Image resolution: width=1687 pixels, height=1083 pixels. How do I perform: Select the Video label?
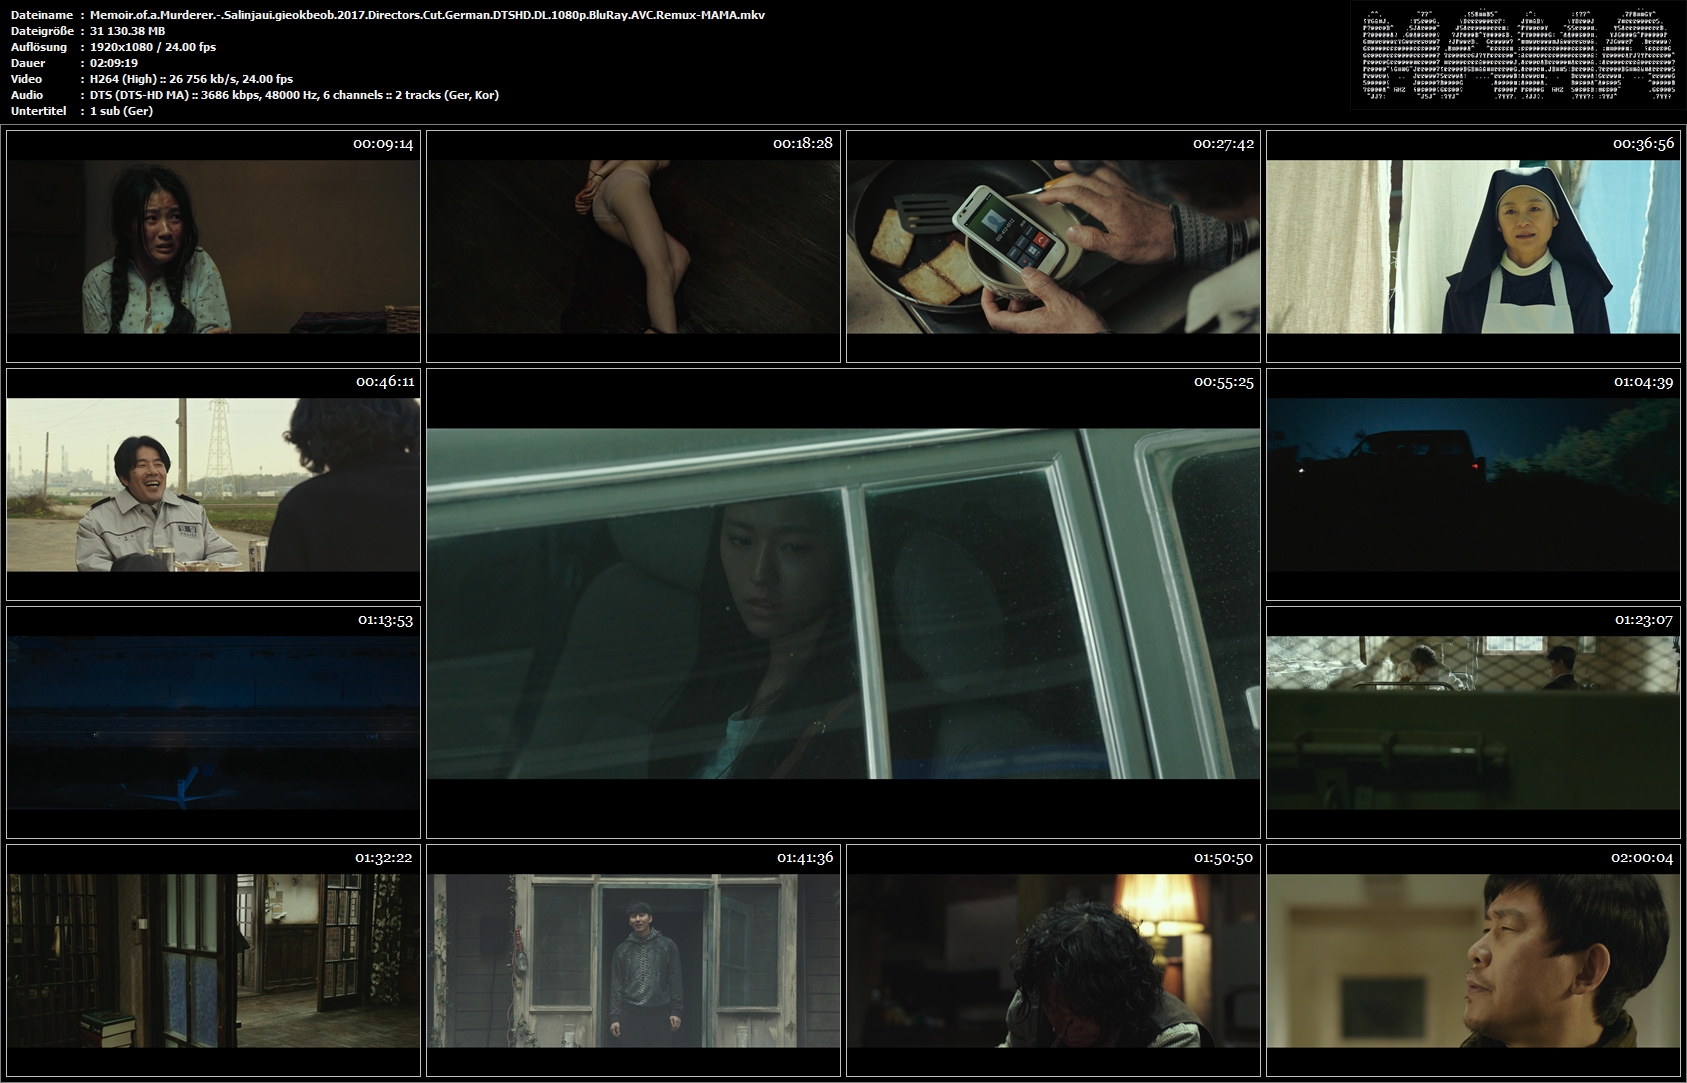[26, 79]
